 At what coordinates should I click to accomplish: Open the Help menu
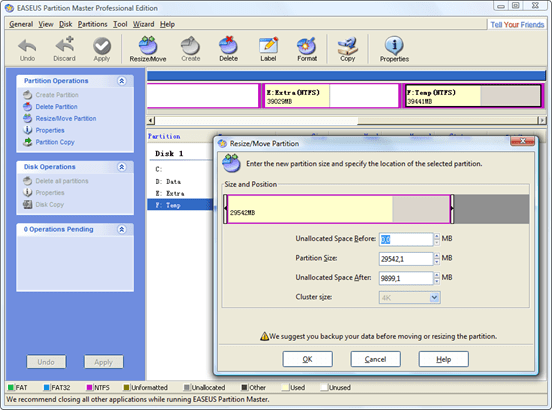pos(167,24)
